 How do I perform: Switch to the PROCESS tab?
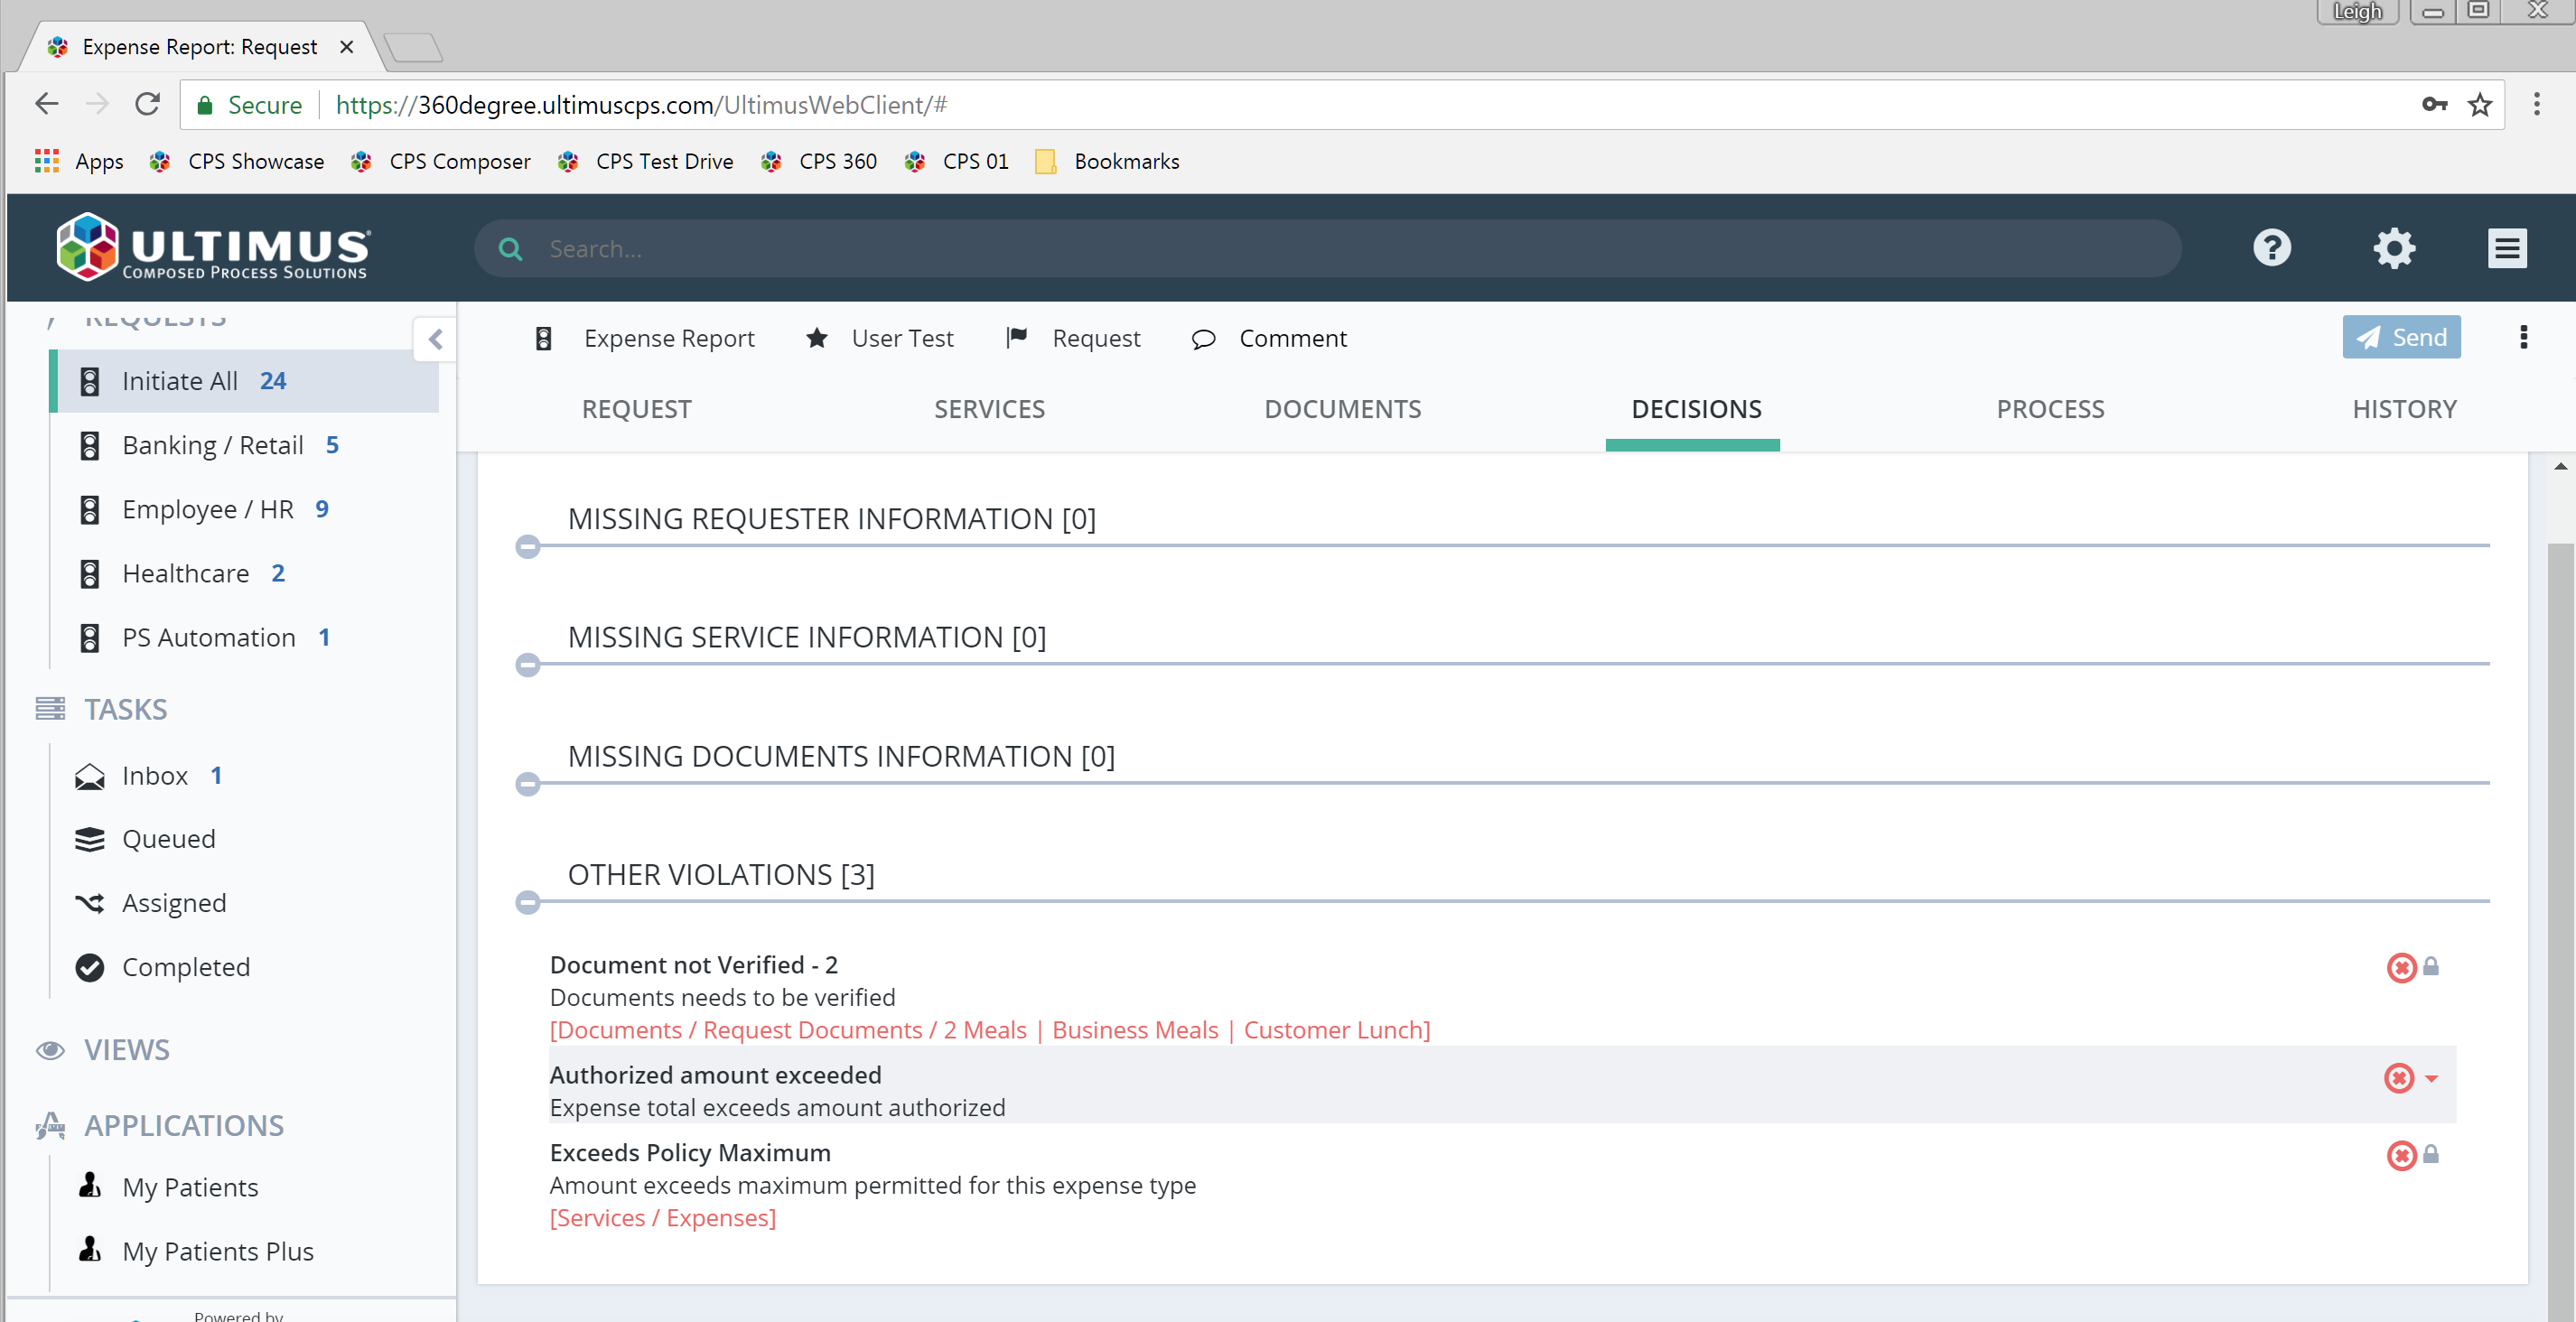coord(2050,409)
